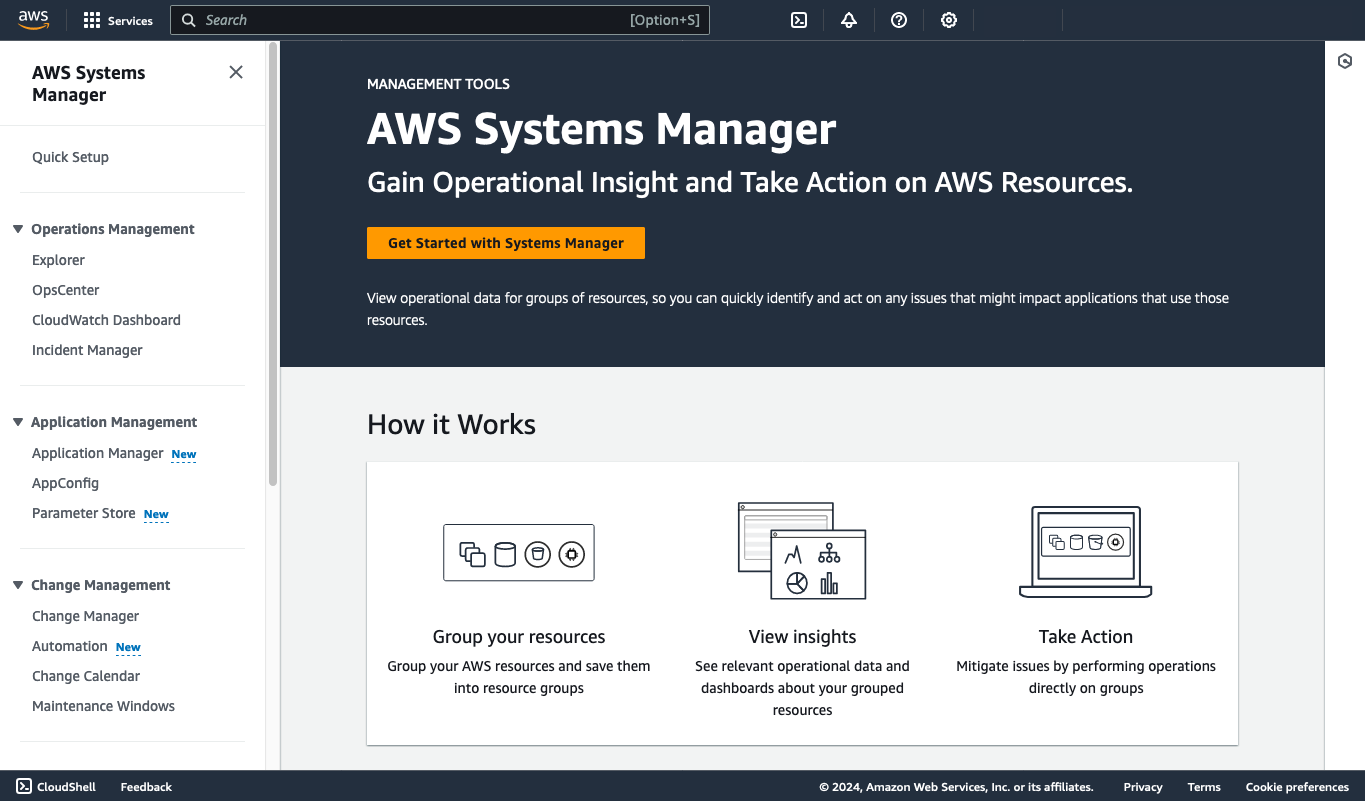Click Get Started with Systems Manager
The image size is (1365, 801).
point(505,242)
